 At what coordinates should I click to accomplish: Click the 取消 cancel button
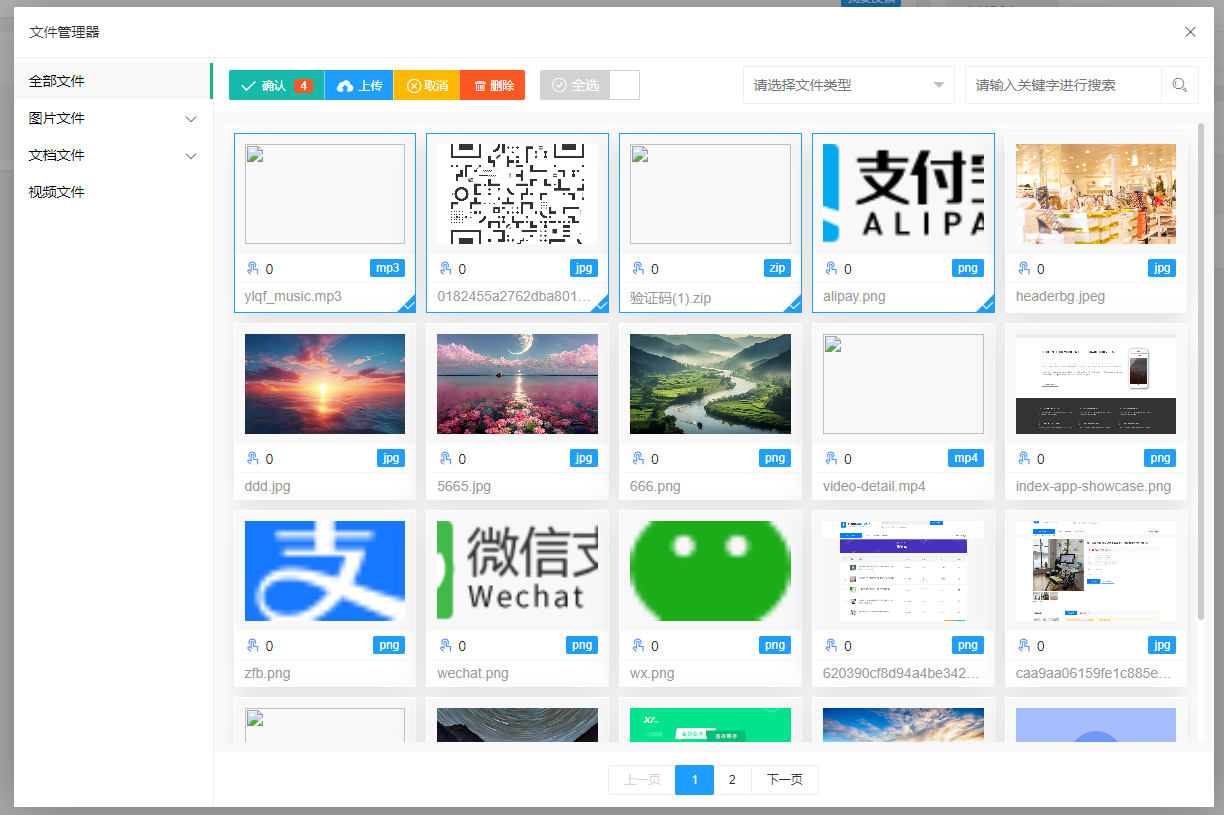click(x=427, y=85)
